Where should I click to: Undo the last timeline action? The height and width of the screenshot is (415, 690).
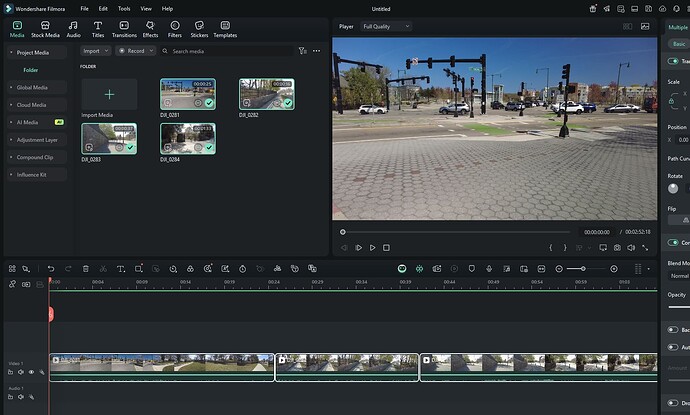click(51, 268)
